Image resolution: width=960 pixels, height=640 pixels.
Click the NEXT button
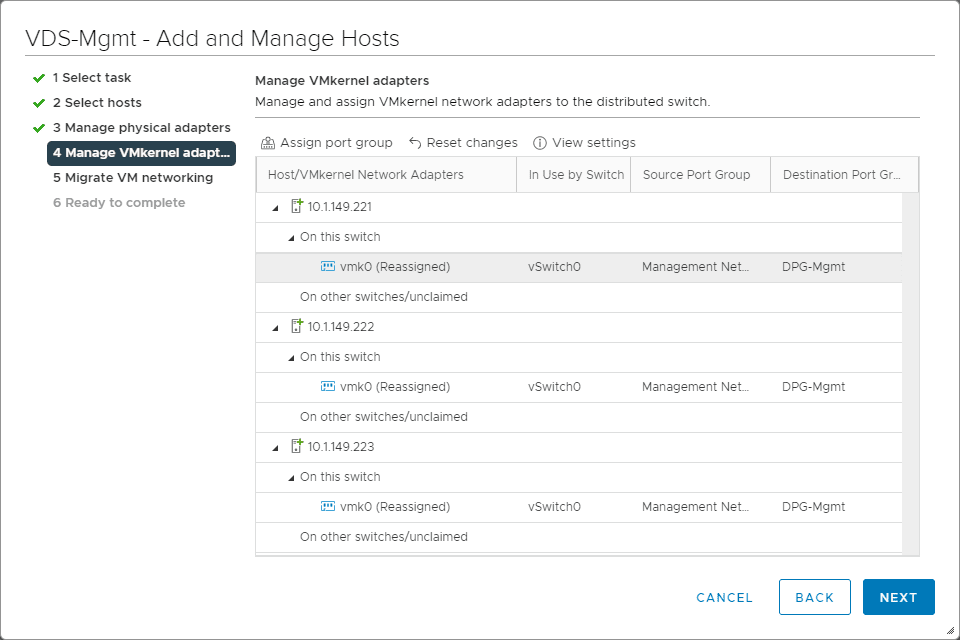[x=898, y=597]
